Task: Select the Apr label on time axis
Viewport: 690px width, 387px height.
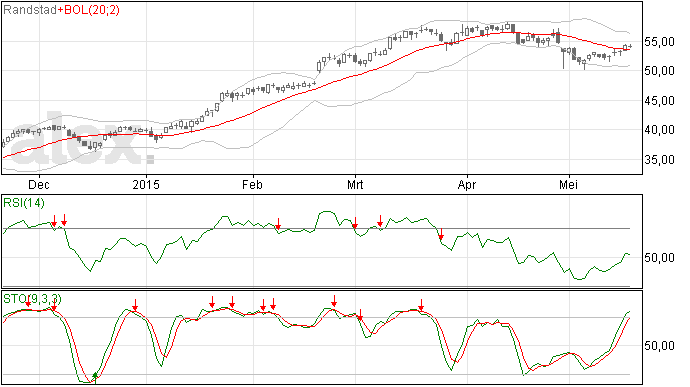Action: 466,184
